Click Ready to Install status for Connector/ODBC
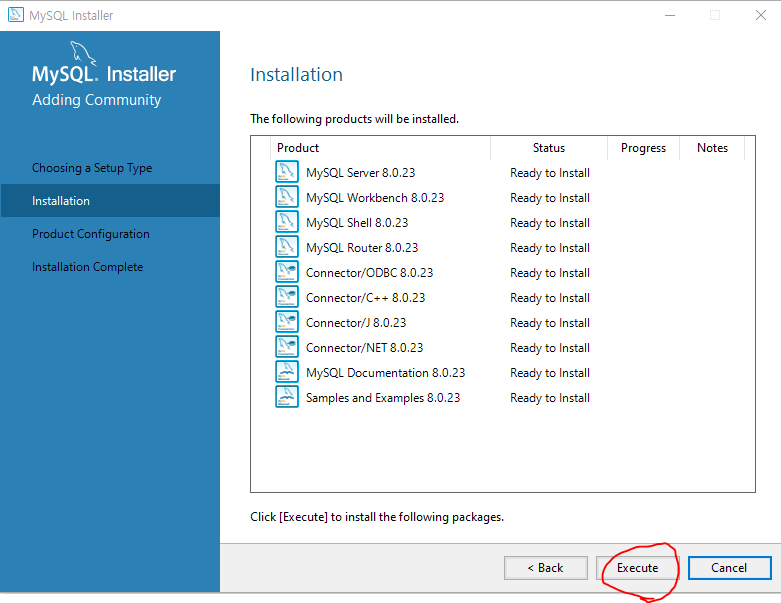 point(550,273)
